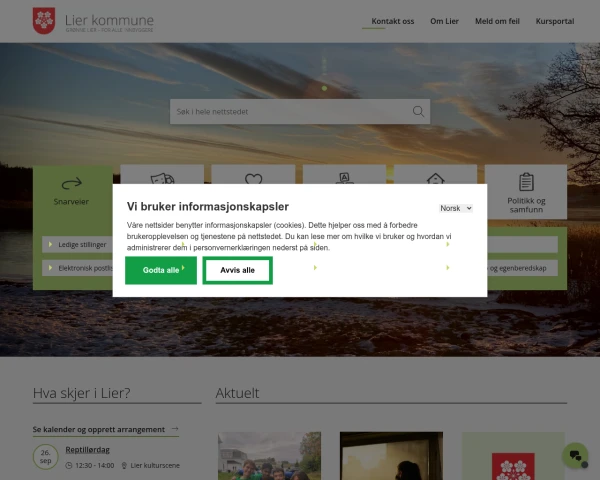Open the Ledige stillinger shortcut

78,245
